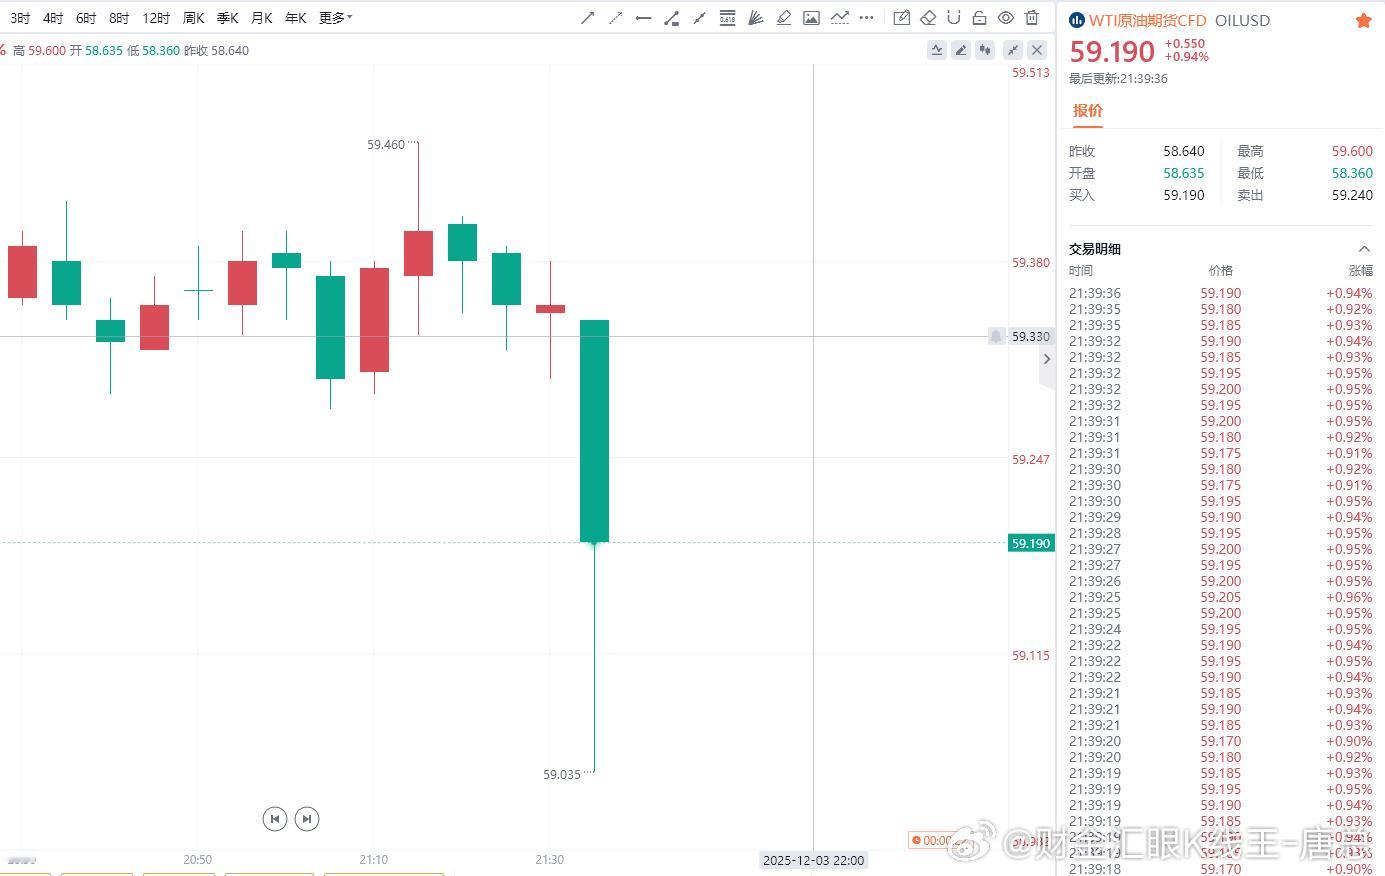Step back one candle with previous button

[275, 819]
